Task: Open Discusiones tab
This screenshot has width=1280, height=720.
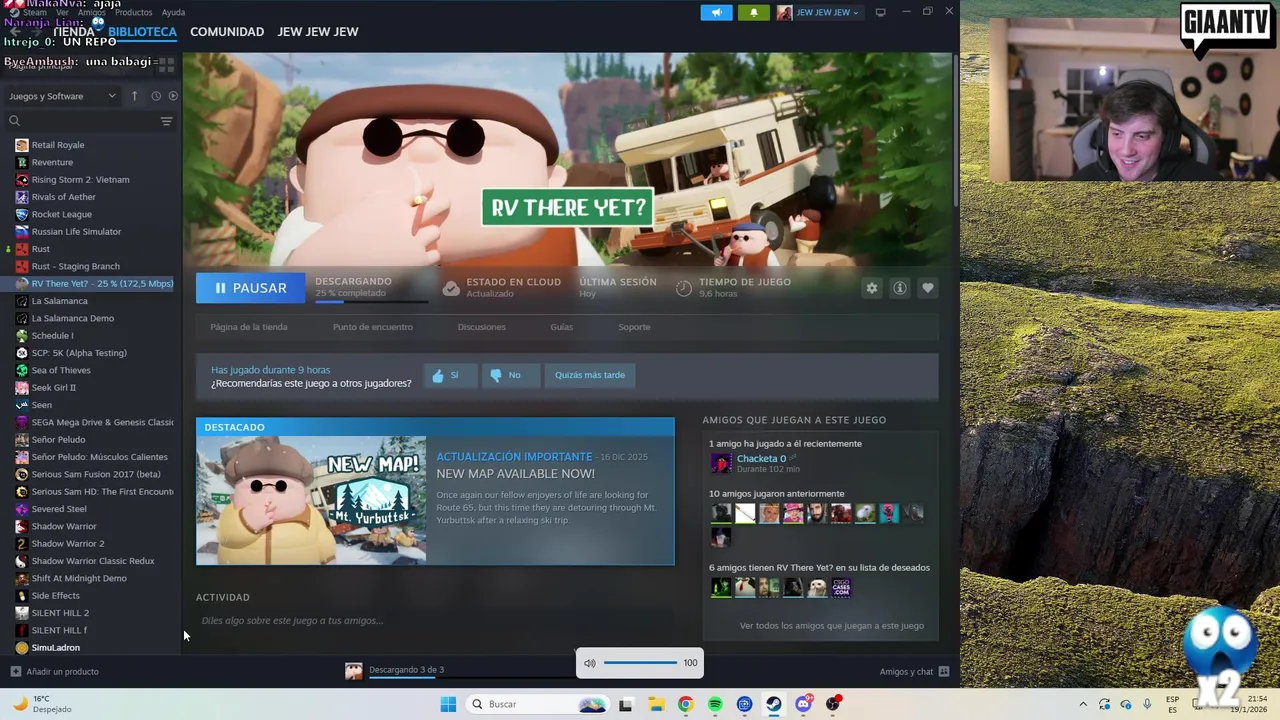Action: click(x=481, y=327)
